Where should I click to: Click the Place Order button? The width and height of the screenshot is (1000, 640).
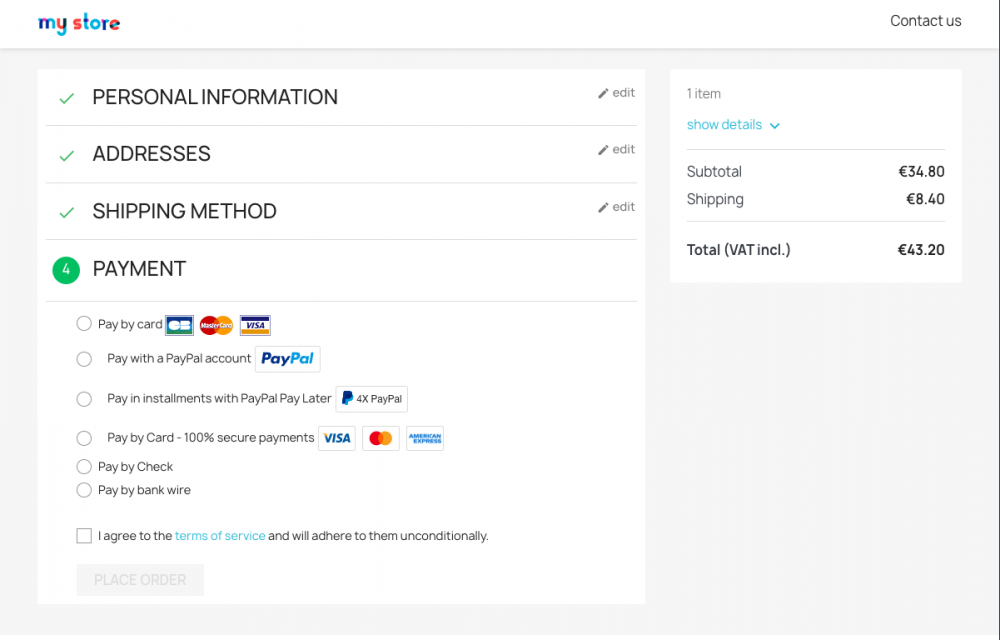(x=140, y=580)
